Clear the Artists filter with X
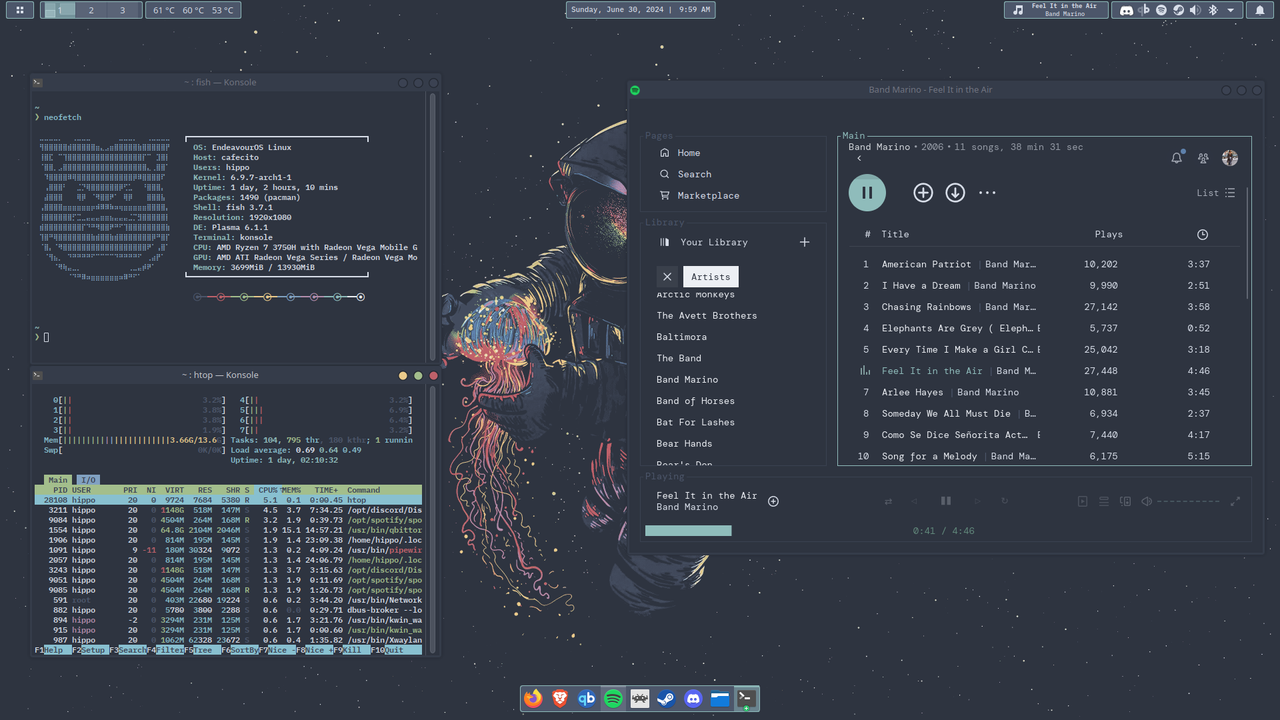Image resolution: width=1280 pixels, height=720 pixels. tap(667, 277)
